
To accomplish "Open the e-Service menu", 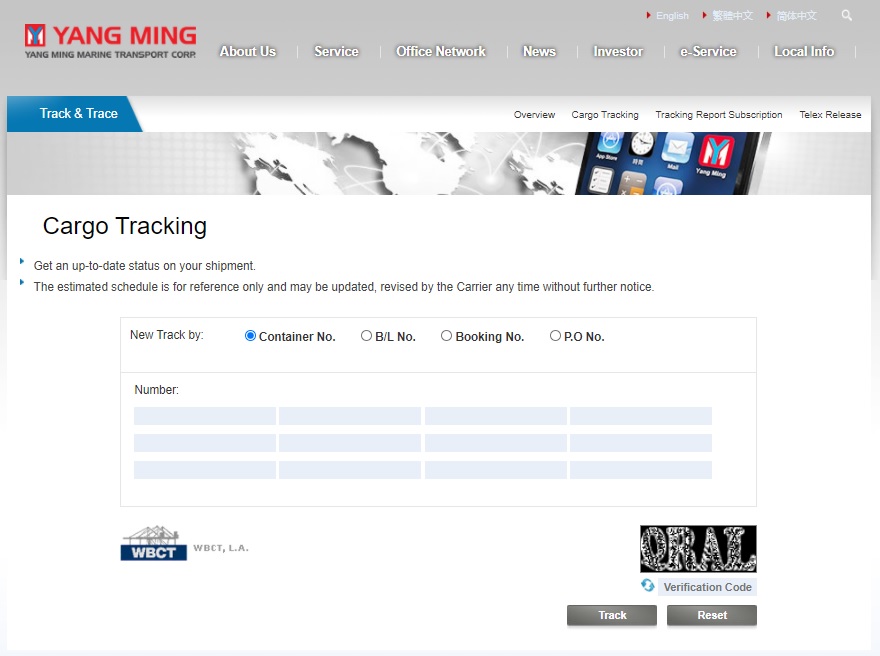I will coord(708,52).
